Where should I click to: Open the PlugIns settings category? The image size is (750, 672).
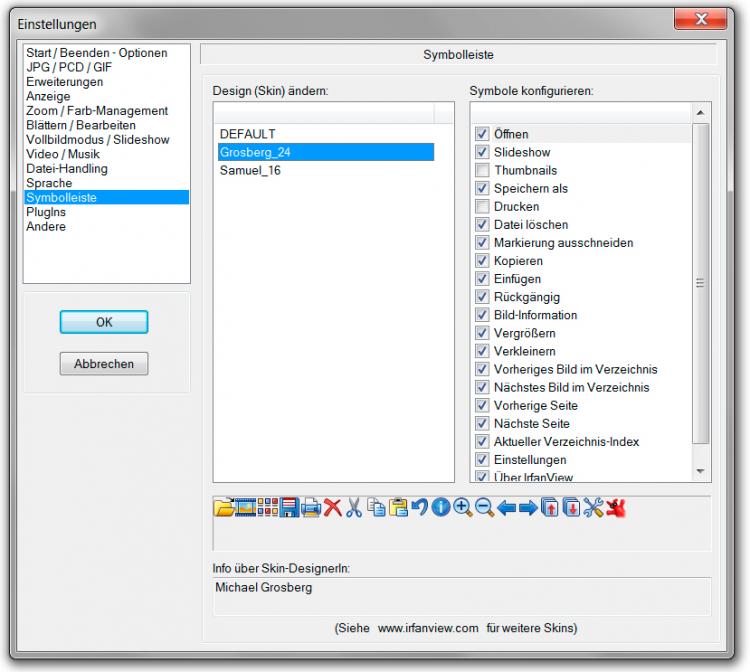pos(46,212)
